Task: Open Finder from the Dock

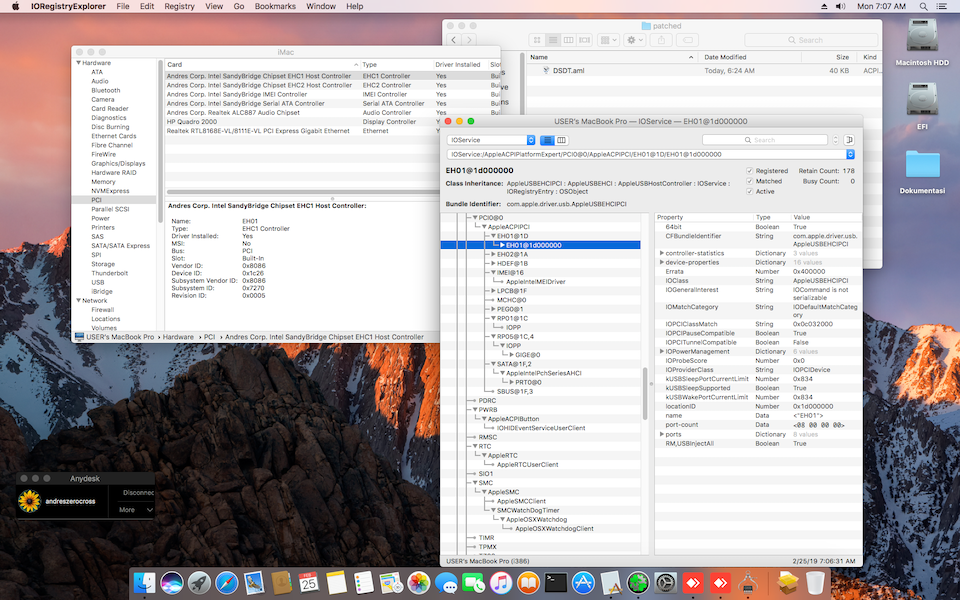Action: pyautogui.click(x=144, y=583)
